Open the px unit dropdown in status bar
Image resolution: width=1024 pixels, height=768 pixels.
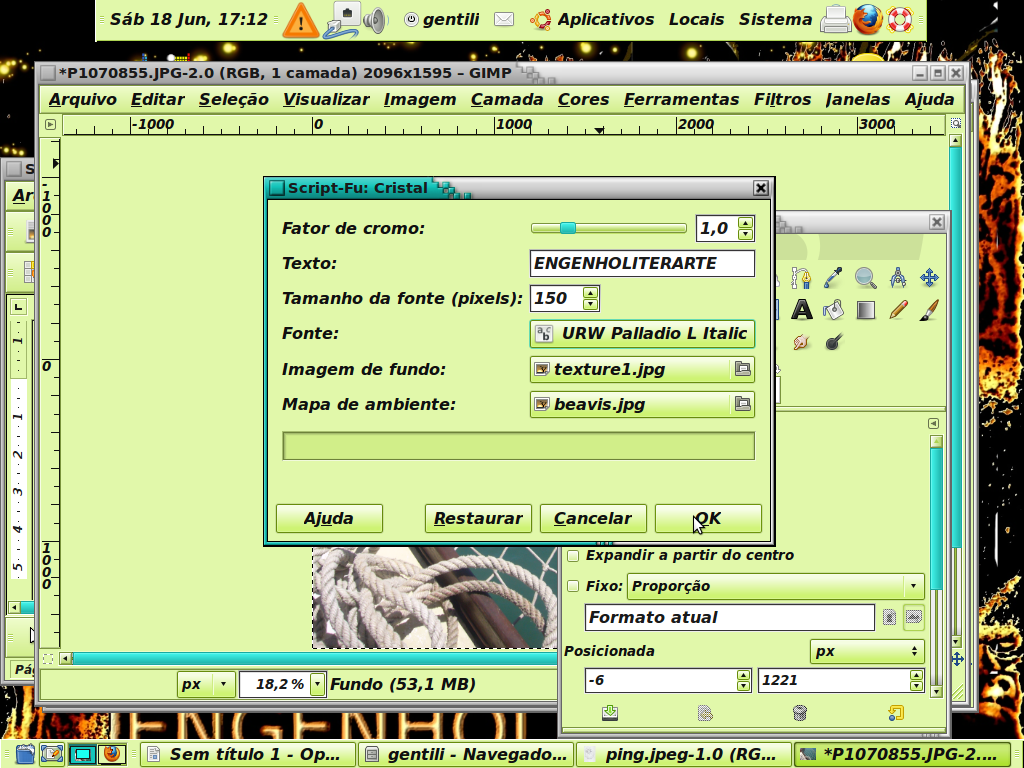tap(206, 684)
